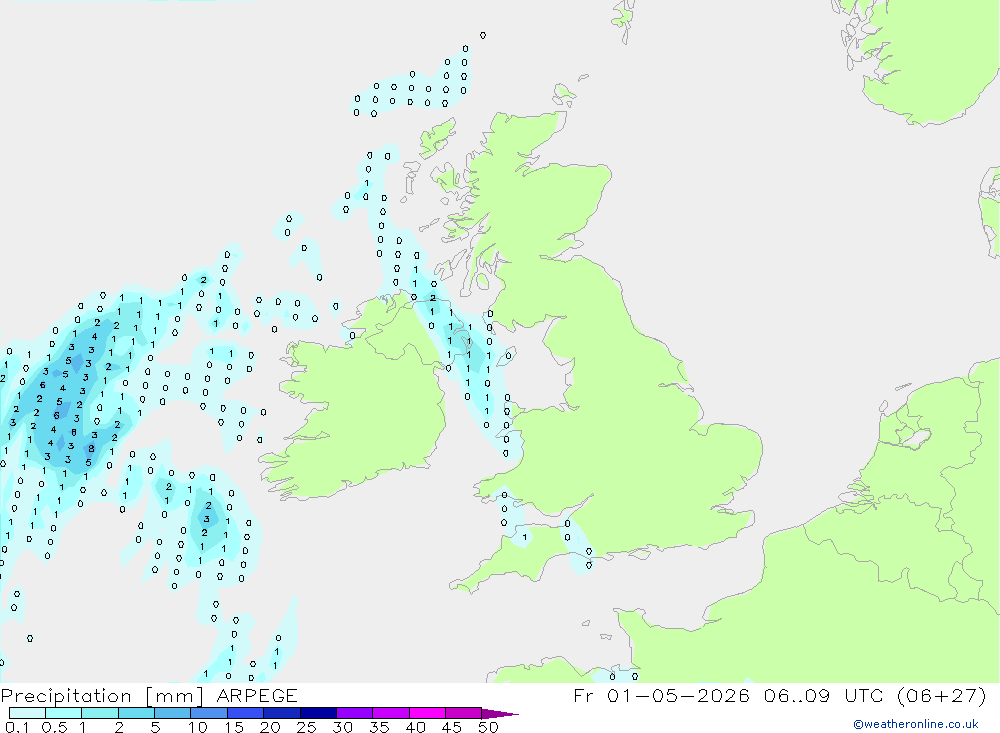Click the 15–20 mm legend color box
The image size is (1000, 733).
coord(246,713)
